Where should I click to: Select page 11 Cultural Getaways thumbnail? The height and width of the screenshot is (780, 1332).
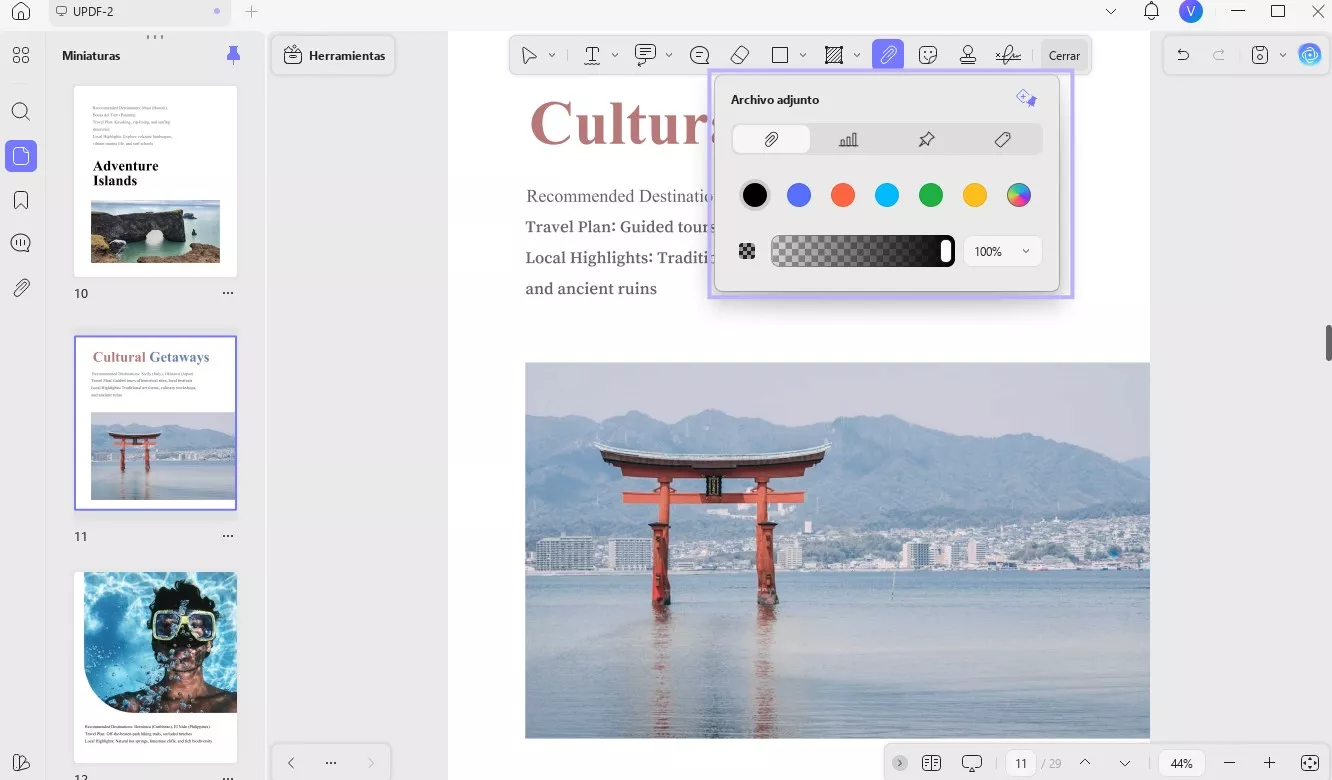point(155,423)
